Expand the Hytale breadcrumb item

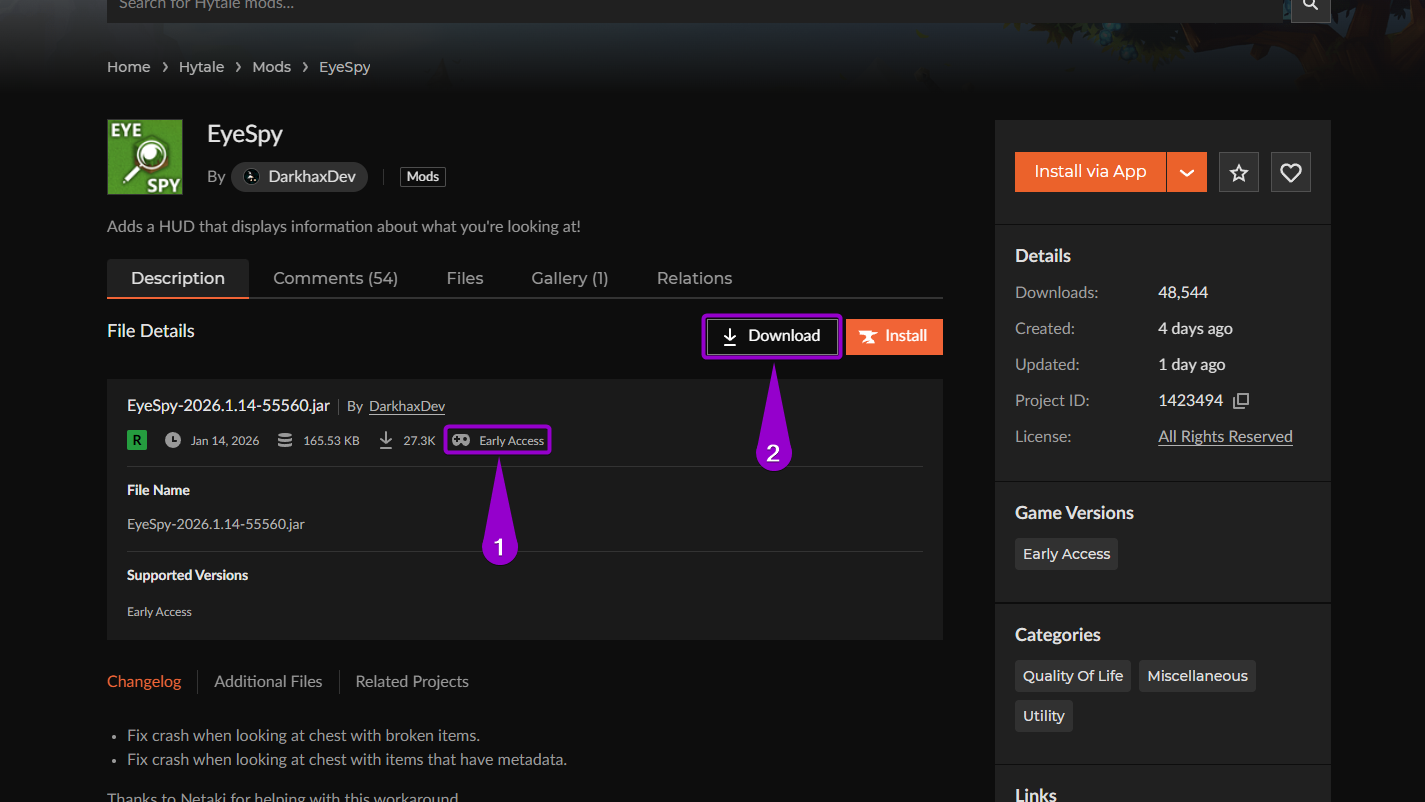point(201,66)
